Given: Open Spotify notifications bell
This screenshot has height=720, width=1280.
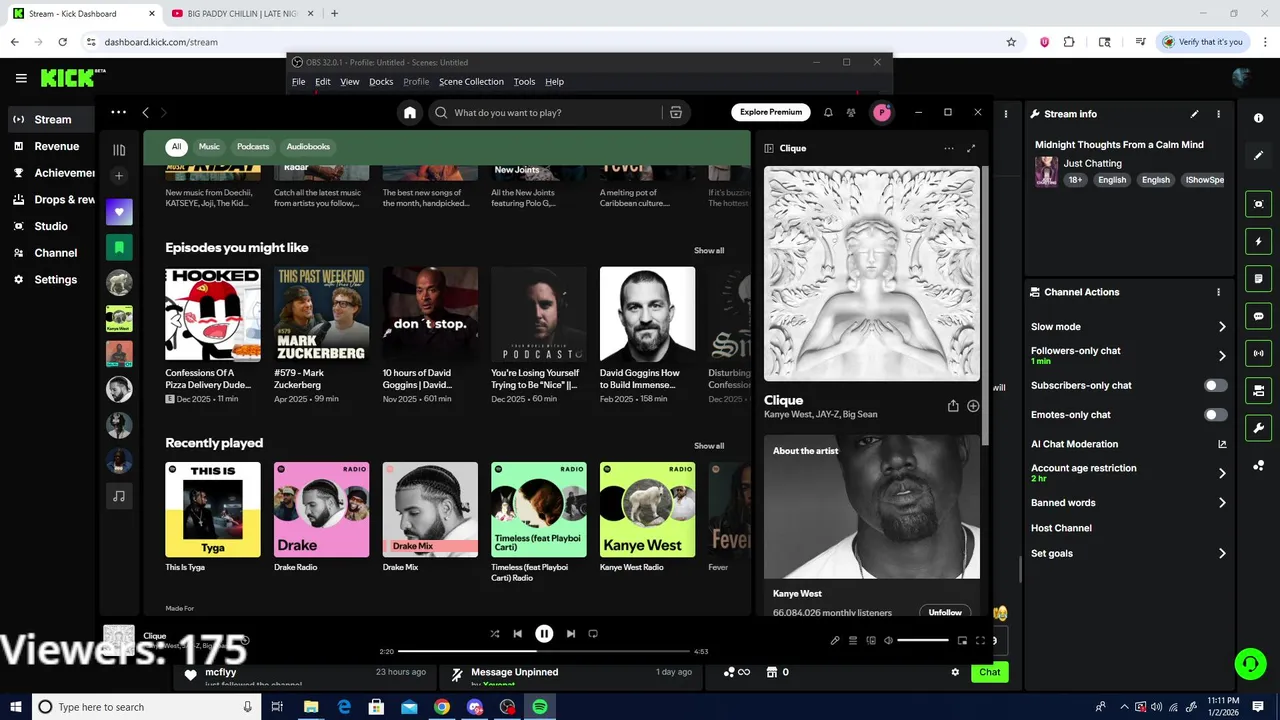Looking at the screenshot, I should 828,113.
